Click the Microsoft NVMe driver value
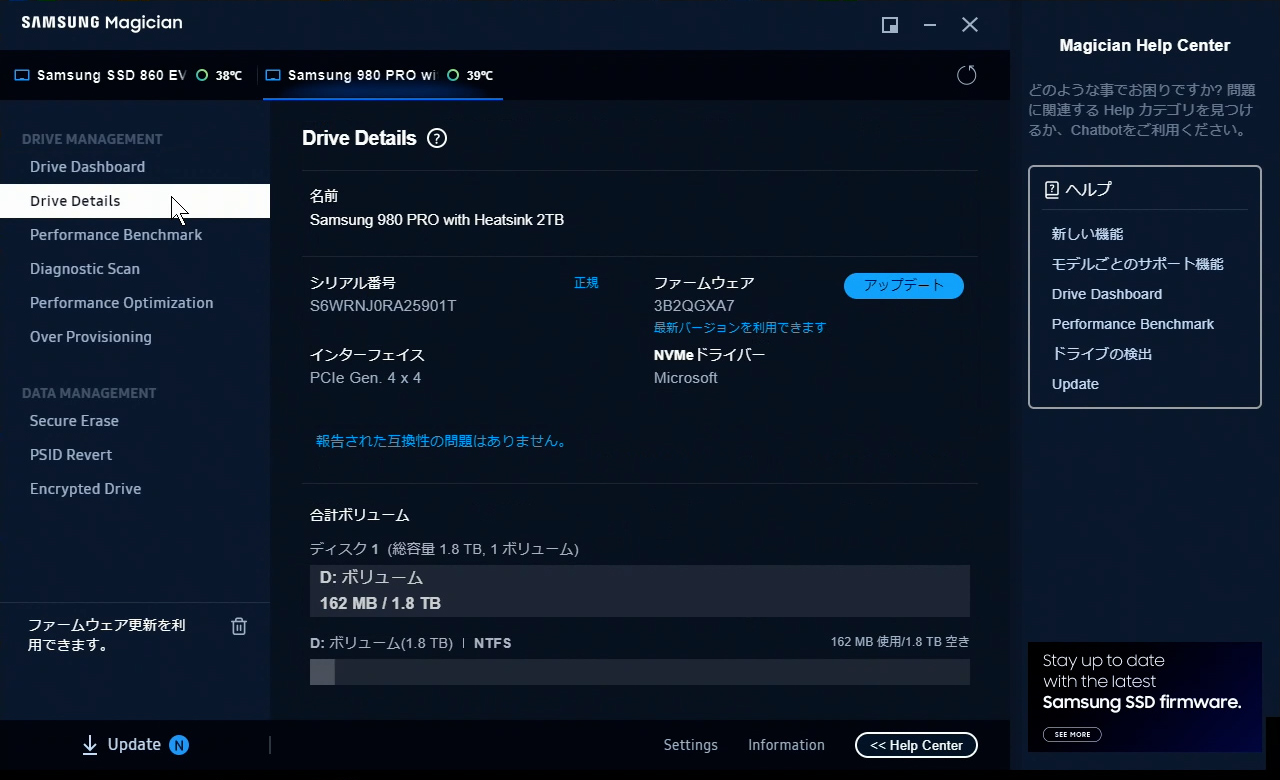 tap(686, 378)
